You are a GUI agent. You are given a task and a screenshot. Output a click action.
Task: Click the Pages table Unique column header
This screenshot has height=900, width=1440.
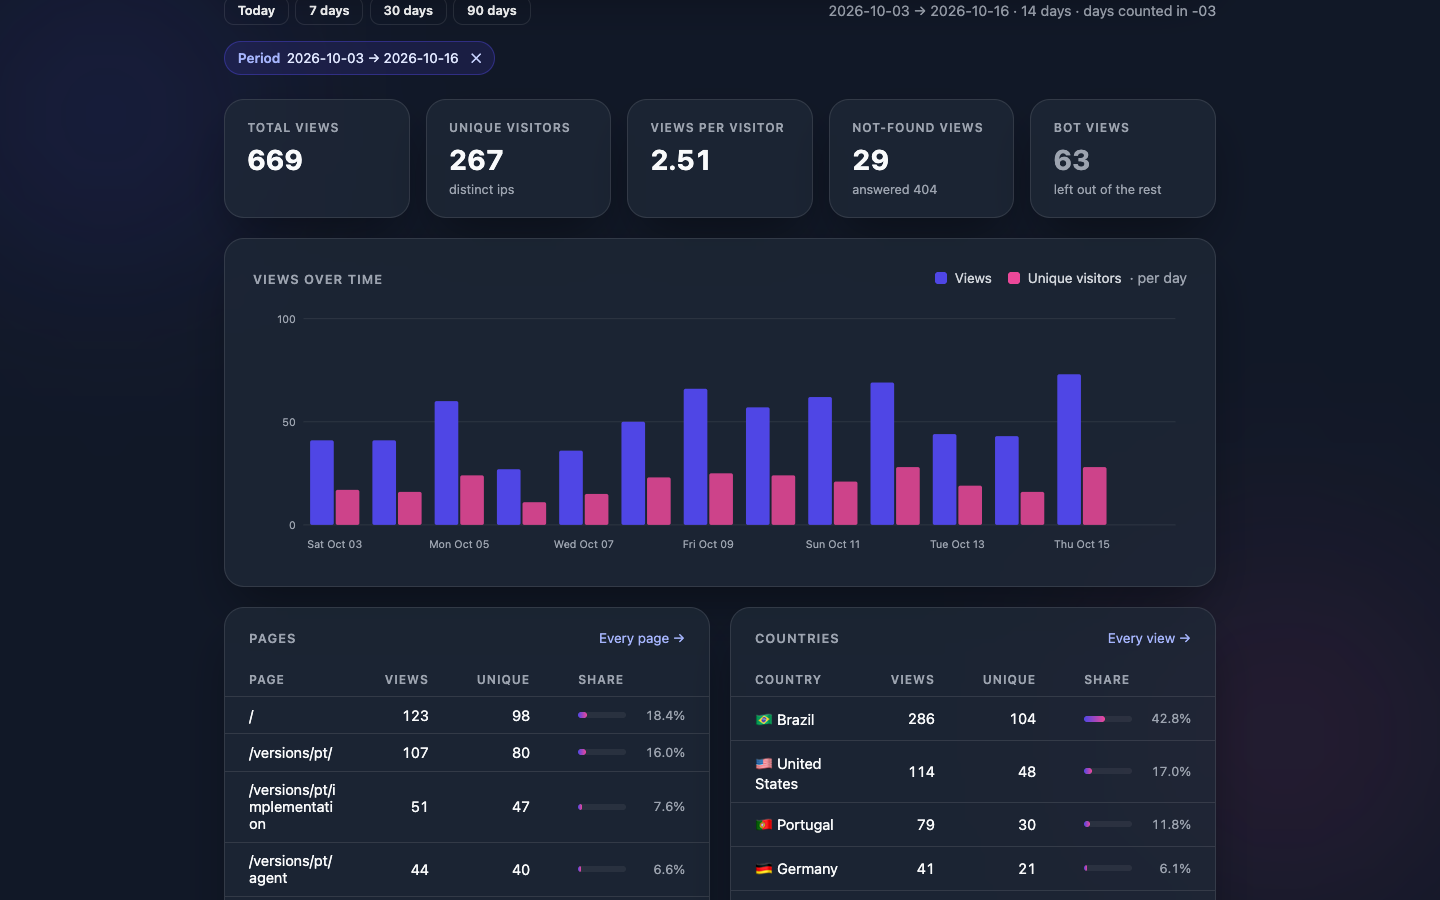coord(503,680)
